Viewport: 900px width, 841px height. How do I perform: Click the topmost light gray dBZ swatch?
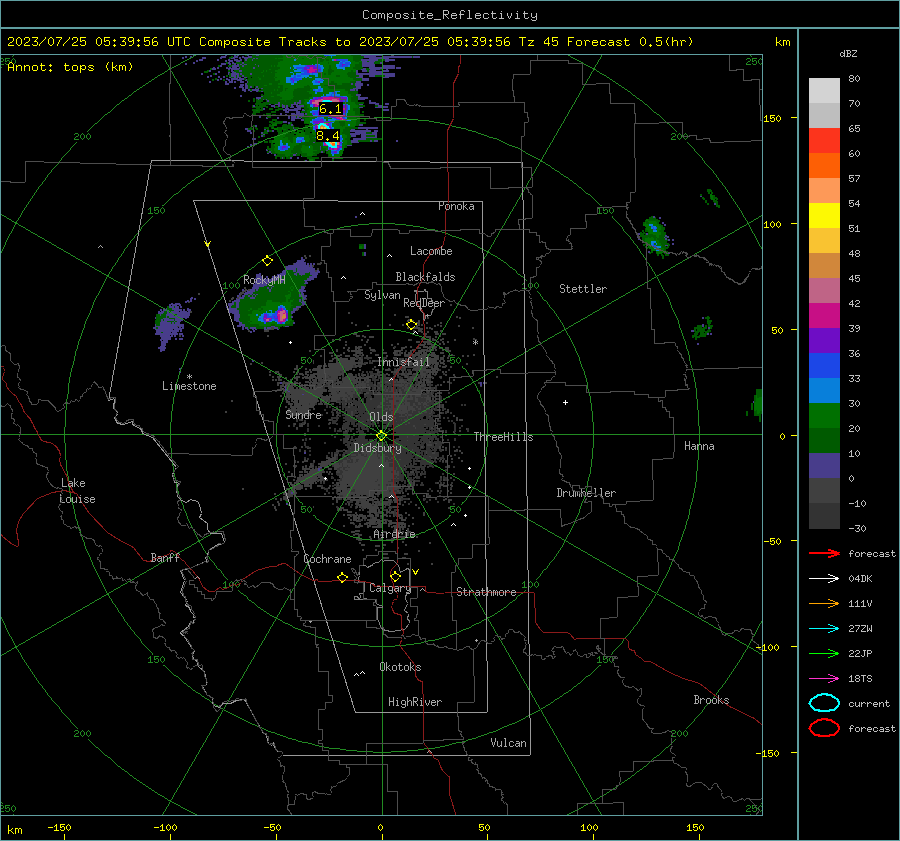824,90
